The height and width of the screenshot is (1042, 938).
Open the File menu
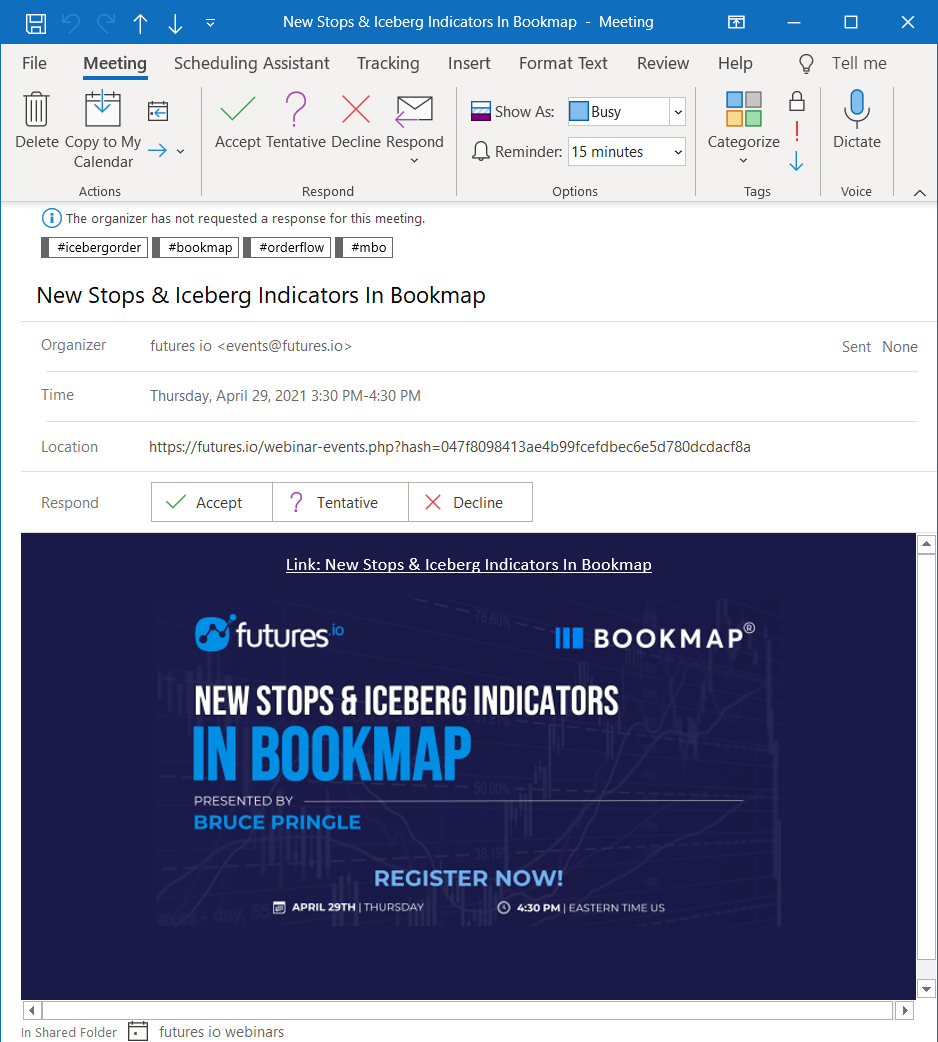coord(34,63)
